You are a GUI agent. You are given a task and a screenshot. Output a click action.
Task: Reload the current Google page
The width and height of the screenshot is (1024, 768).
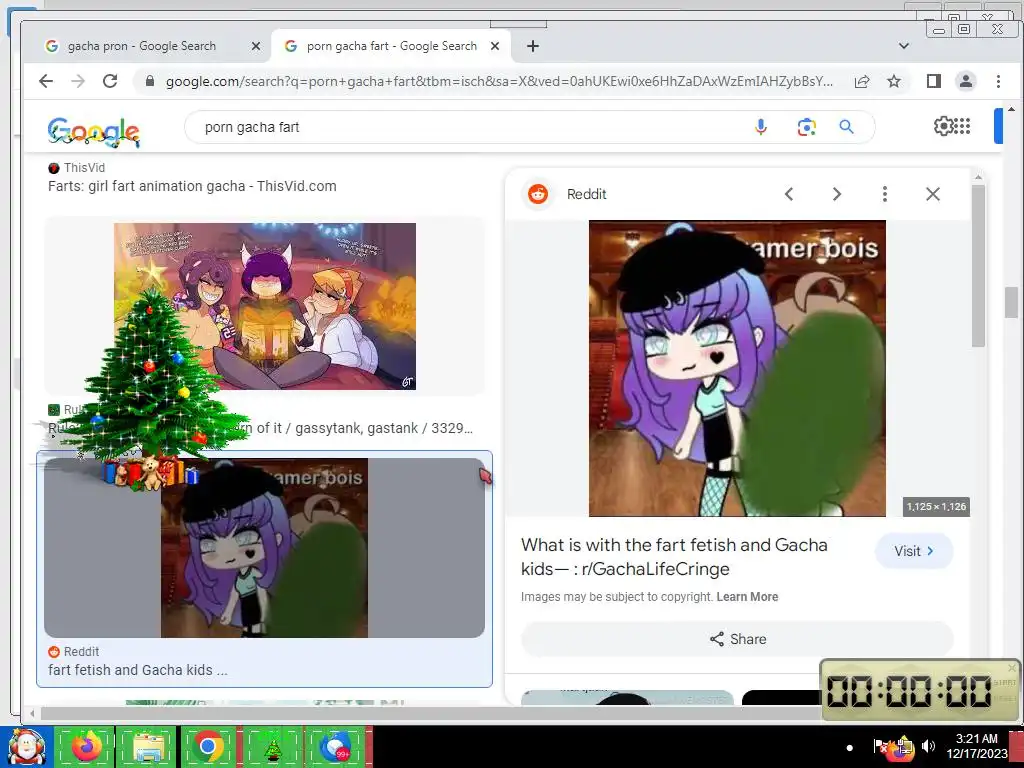pos(110,81)
